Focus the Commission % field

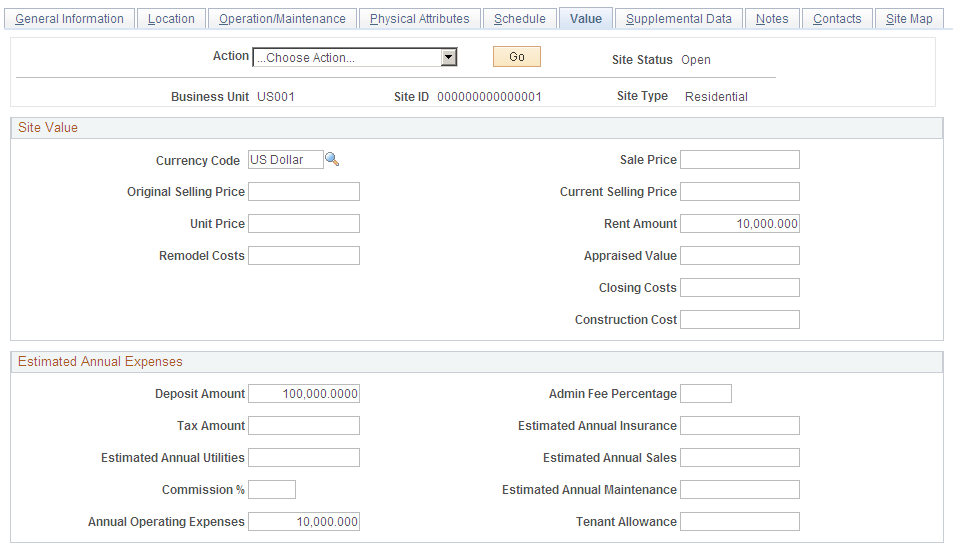click(272, 489)
